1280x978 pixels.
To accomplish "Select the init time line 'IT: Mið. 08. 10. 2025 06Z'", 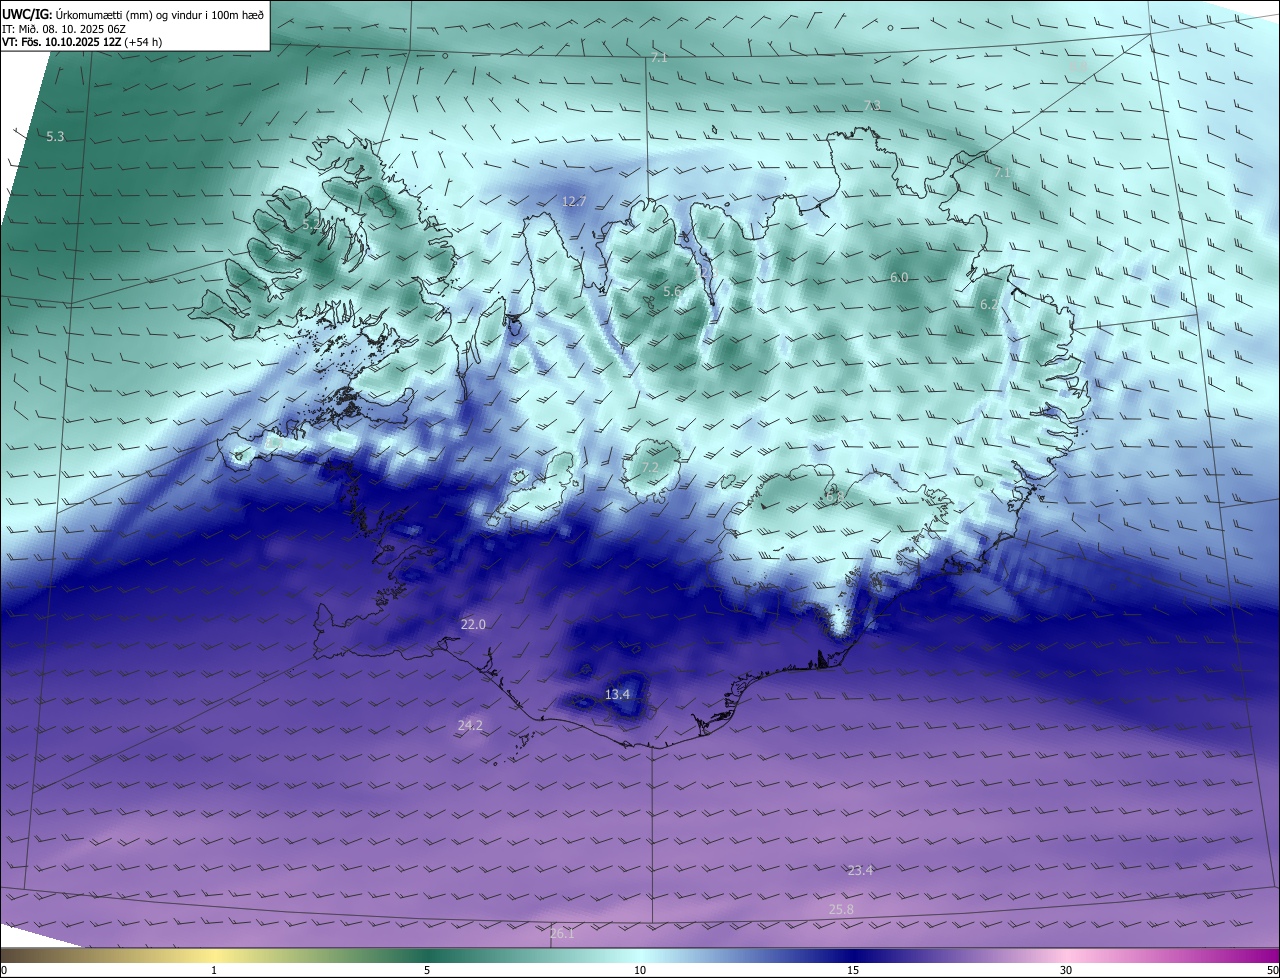I will [x=64, y=29].
